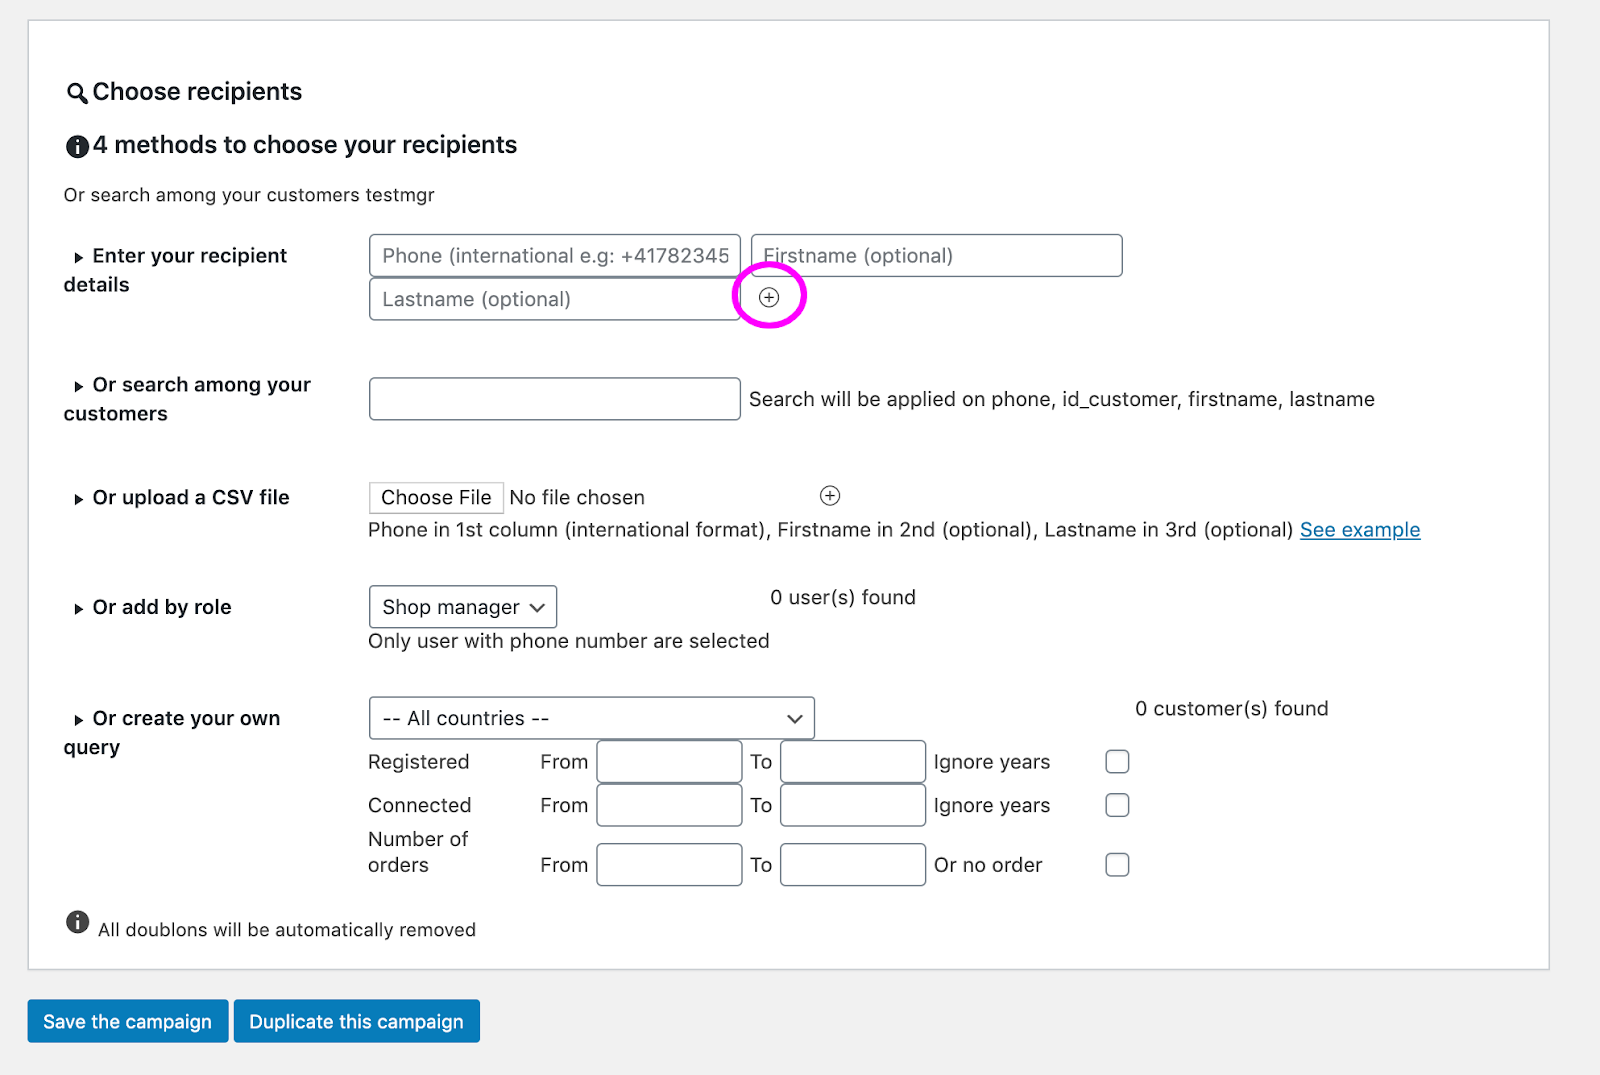Click the triangle before Or upload a CSV file
This screenshot has height=1075, width=1600.
[x=78, y=499]
